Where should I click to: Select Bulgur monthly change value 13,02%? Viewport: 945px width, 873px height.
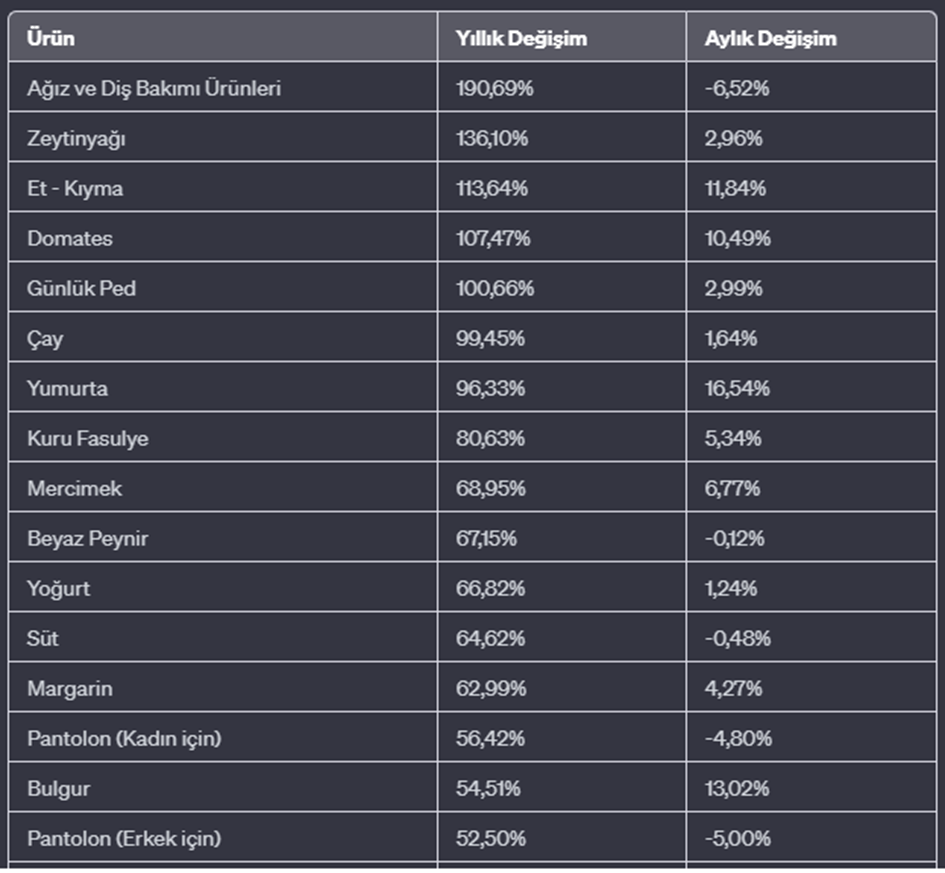(x=735, y=789)
